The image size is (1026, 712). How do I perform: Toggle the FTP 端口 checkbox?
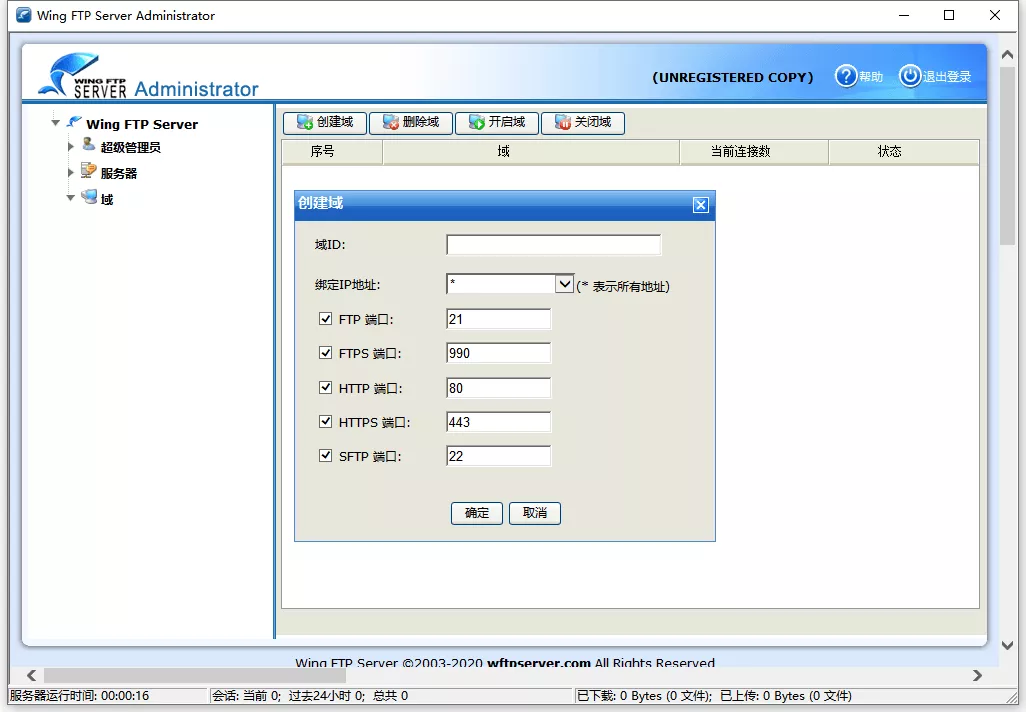pyautogui.click(x=325, y=318)
